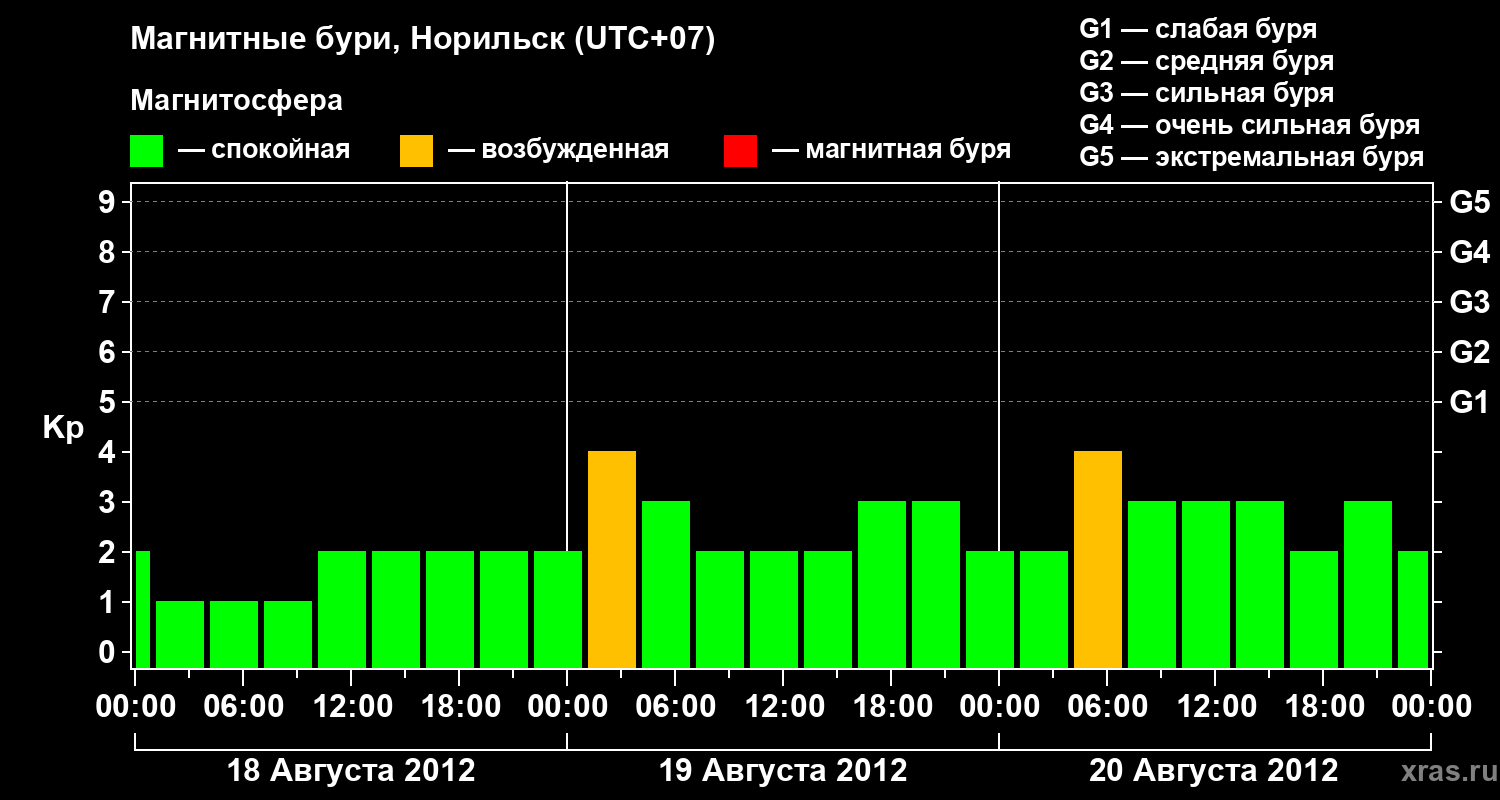Click '12:00' time label above 19 Августа
Viewport: 1500px width, 800px height.
[x=783, y=707]
